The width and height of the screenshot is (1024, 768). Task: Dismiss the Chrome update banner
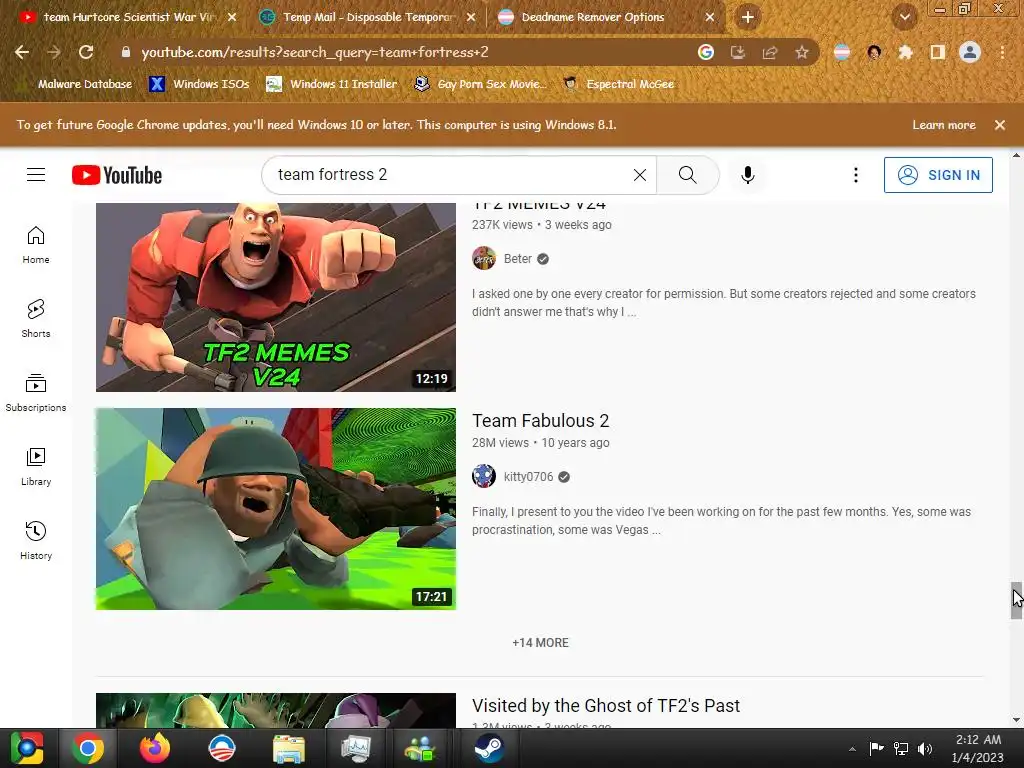click(x=1000, y=125)
